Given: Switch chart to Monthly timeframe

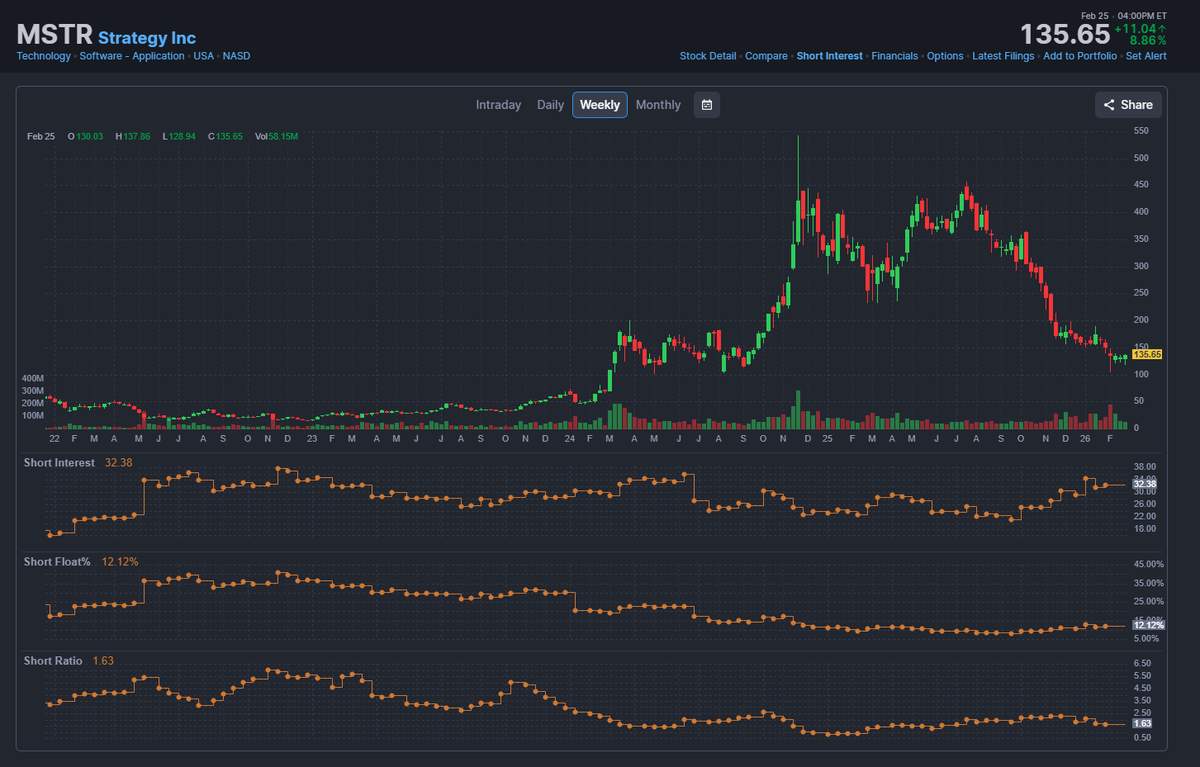Looking at the screenshot, I should [658, 105].
